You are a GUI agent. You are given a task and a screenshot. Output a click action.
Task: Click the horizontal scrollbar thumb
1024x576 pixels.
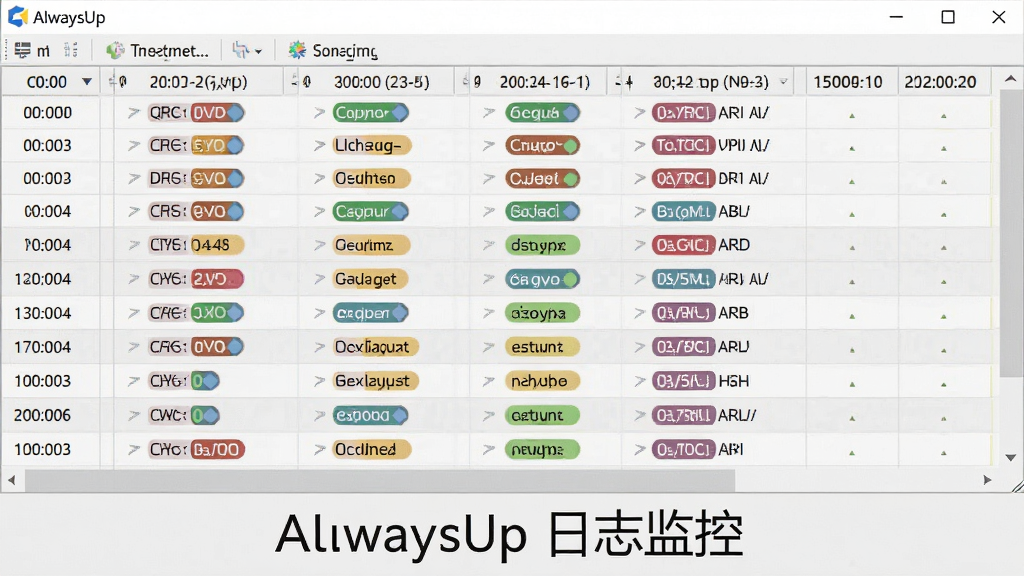(x=379, y=481)
